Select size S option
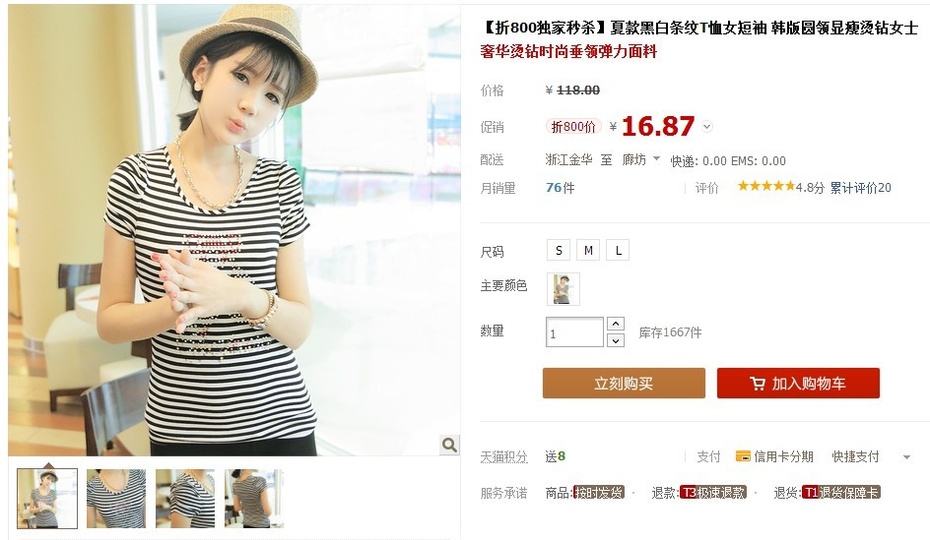Viewport: 930px width, 540px height. click(x=558, y=250)
